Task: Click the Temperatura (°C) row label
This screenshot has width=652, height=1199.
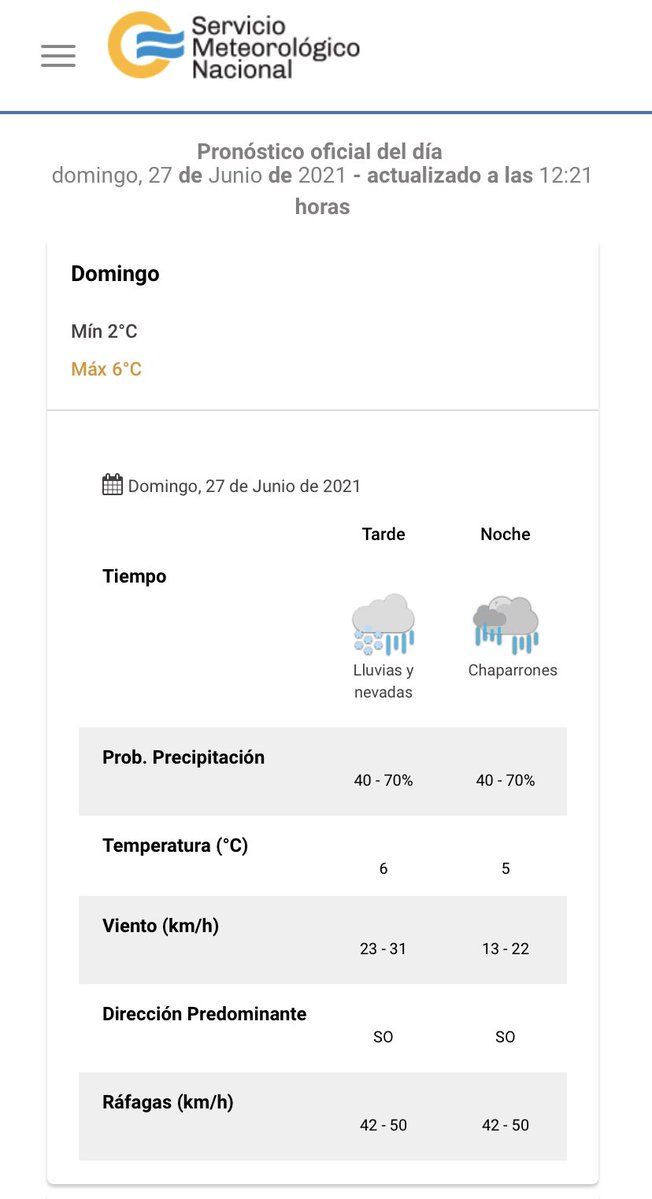Action: [x=175, y=845]
